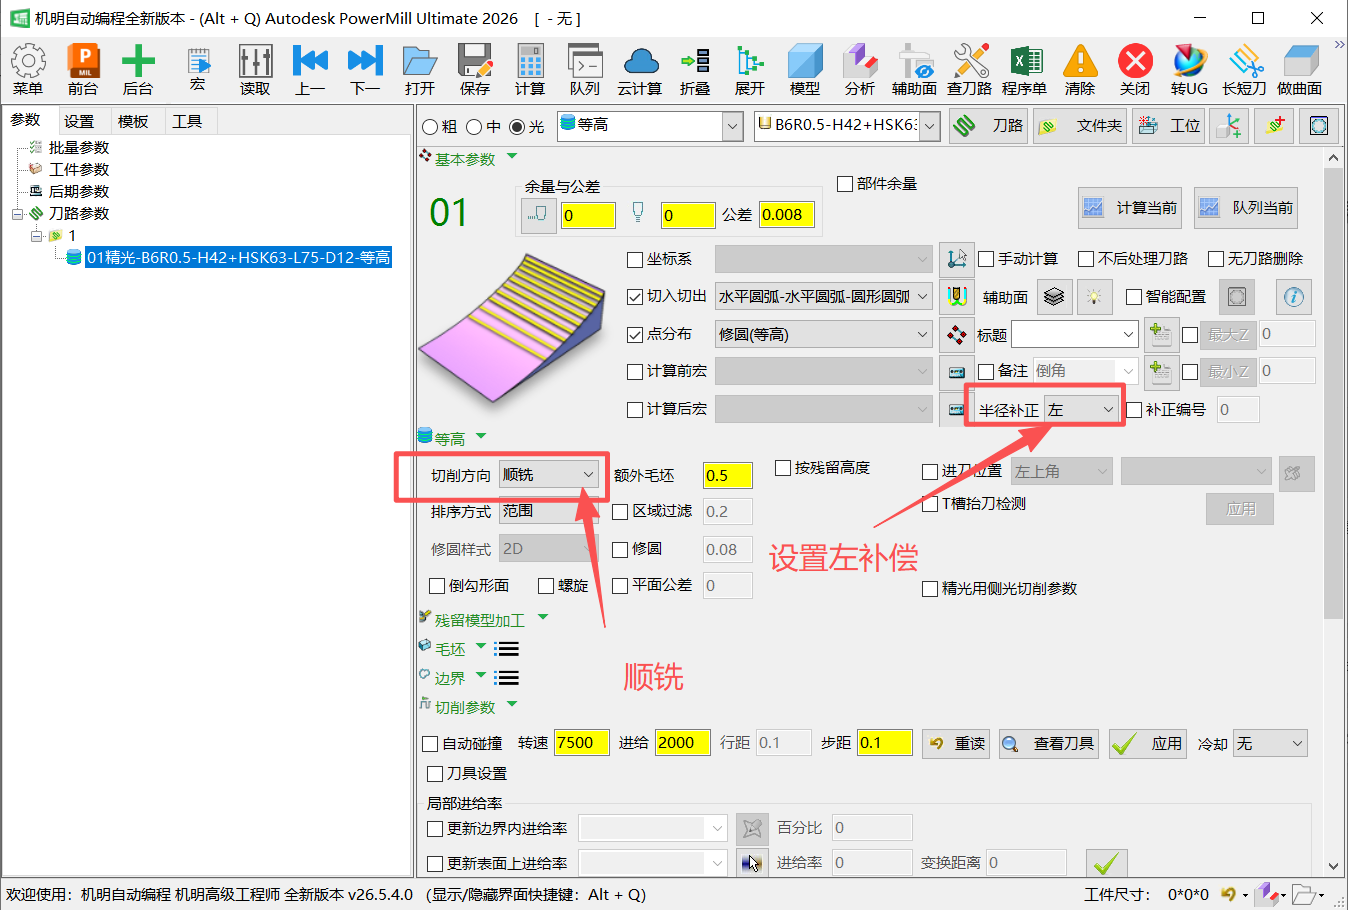Uncheck the 切入切出 checkbox
1348x910 pixels.
click(635, 297)
